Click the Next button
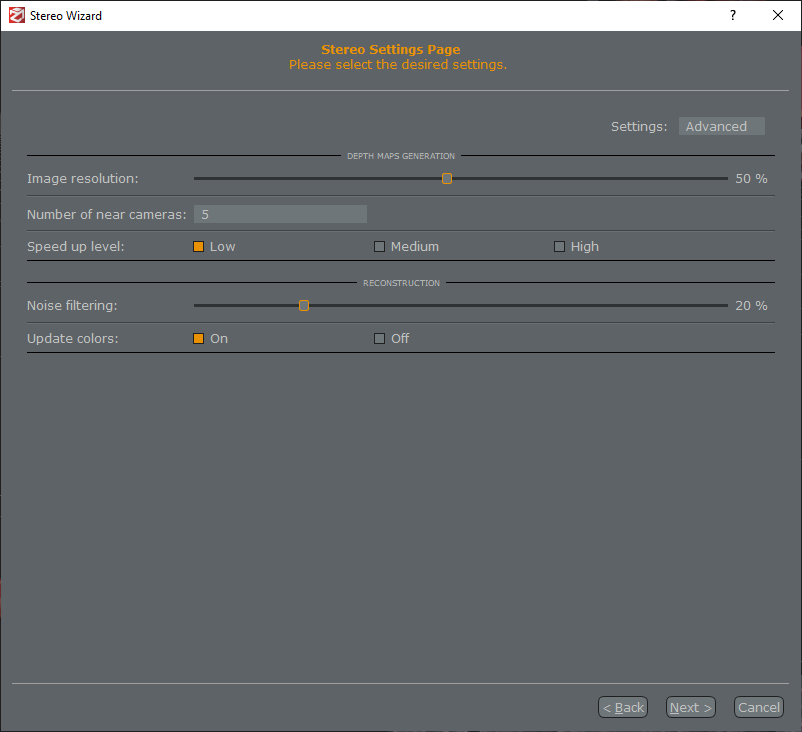 [690, 707]
